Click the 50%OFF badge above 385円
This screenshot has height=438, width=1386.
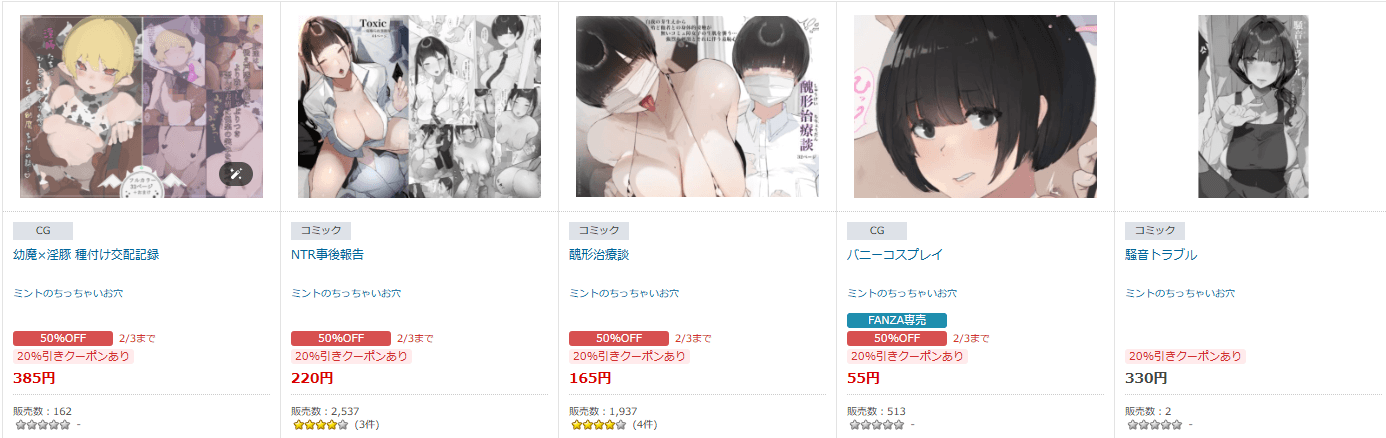[x=63, y=338]
